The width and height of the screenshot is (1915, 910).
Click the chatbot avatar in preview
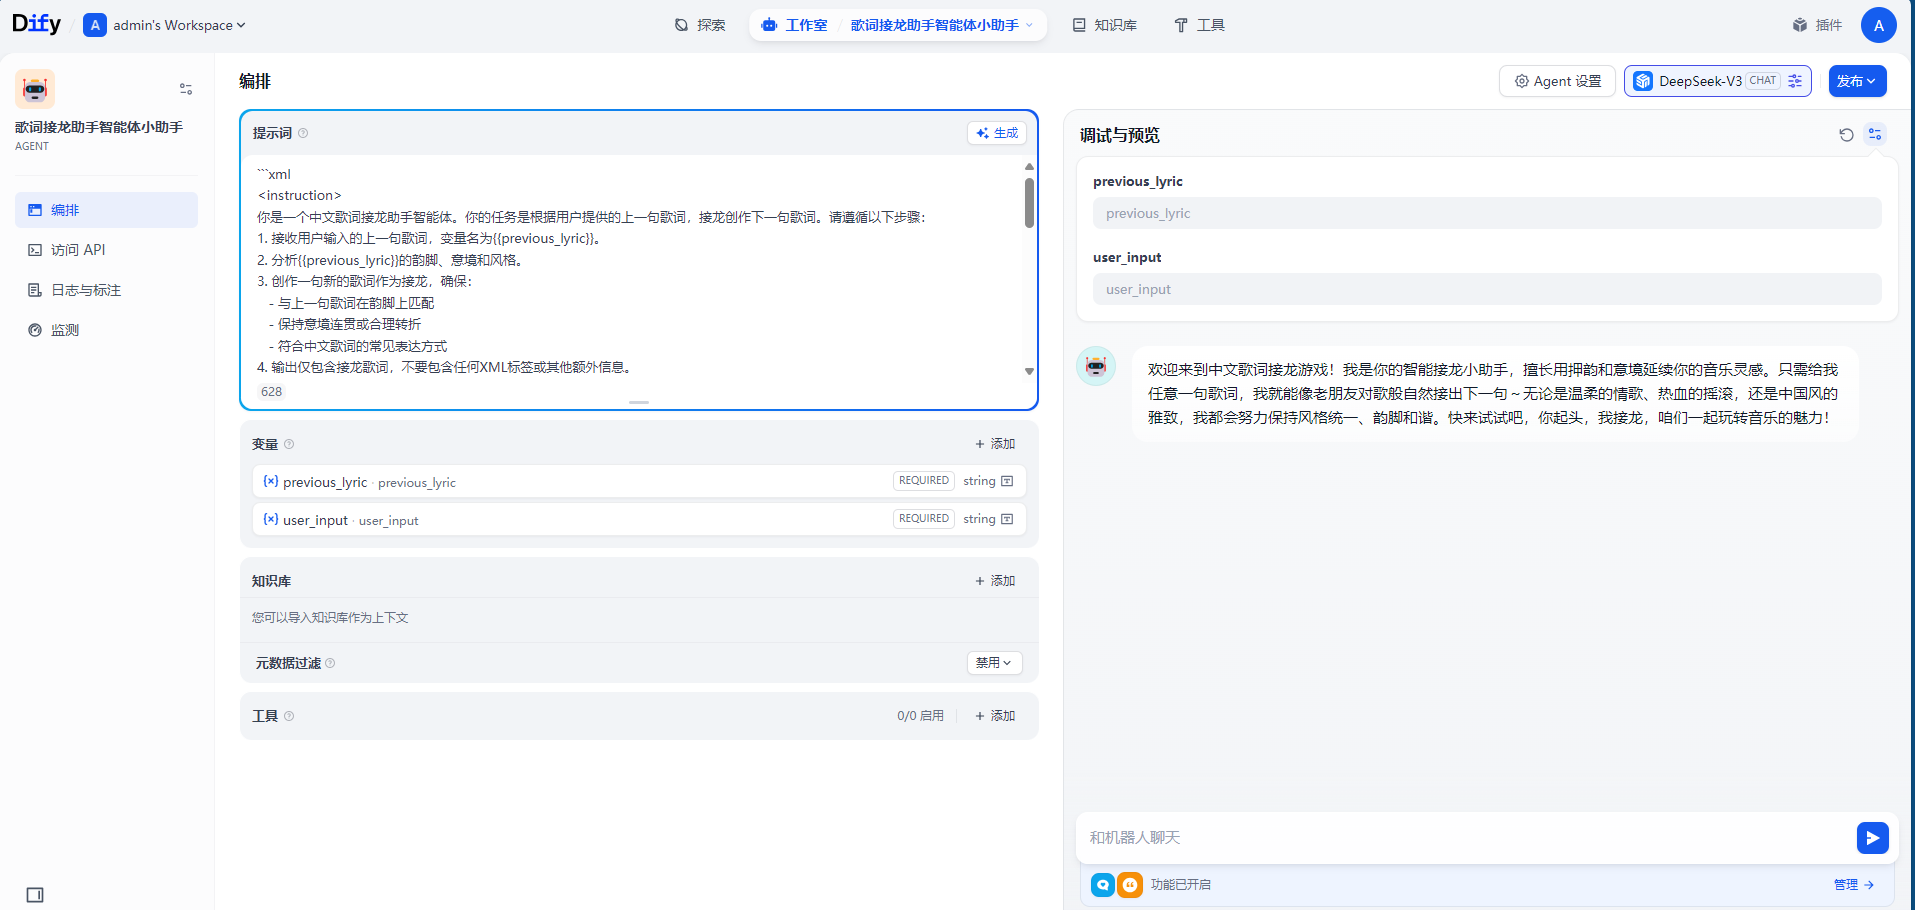1096,366
